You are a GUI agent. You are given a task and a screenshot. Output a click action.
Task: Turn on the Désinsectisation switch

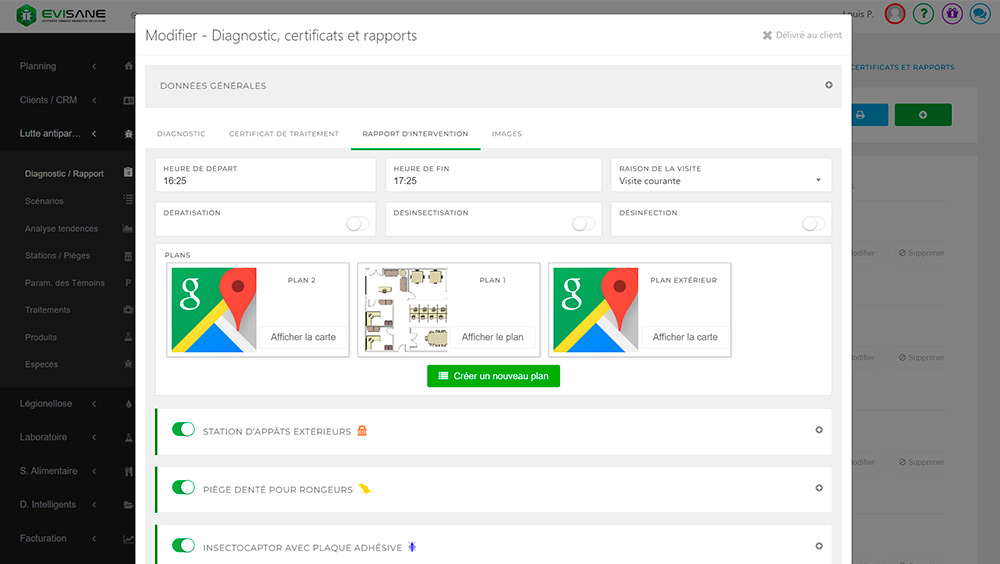click(x=583, y=224)
